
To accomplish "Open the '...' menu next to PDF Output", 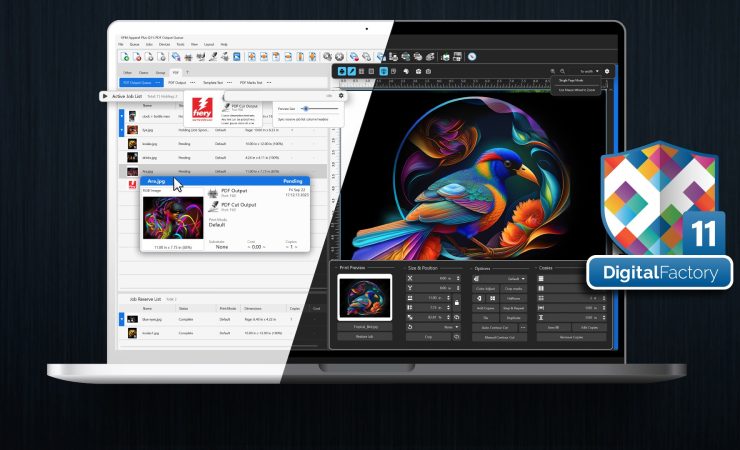I will 193,83.
